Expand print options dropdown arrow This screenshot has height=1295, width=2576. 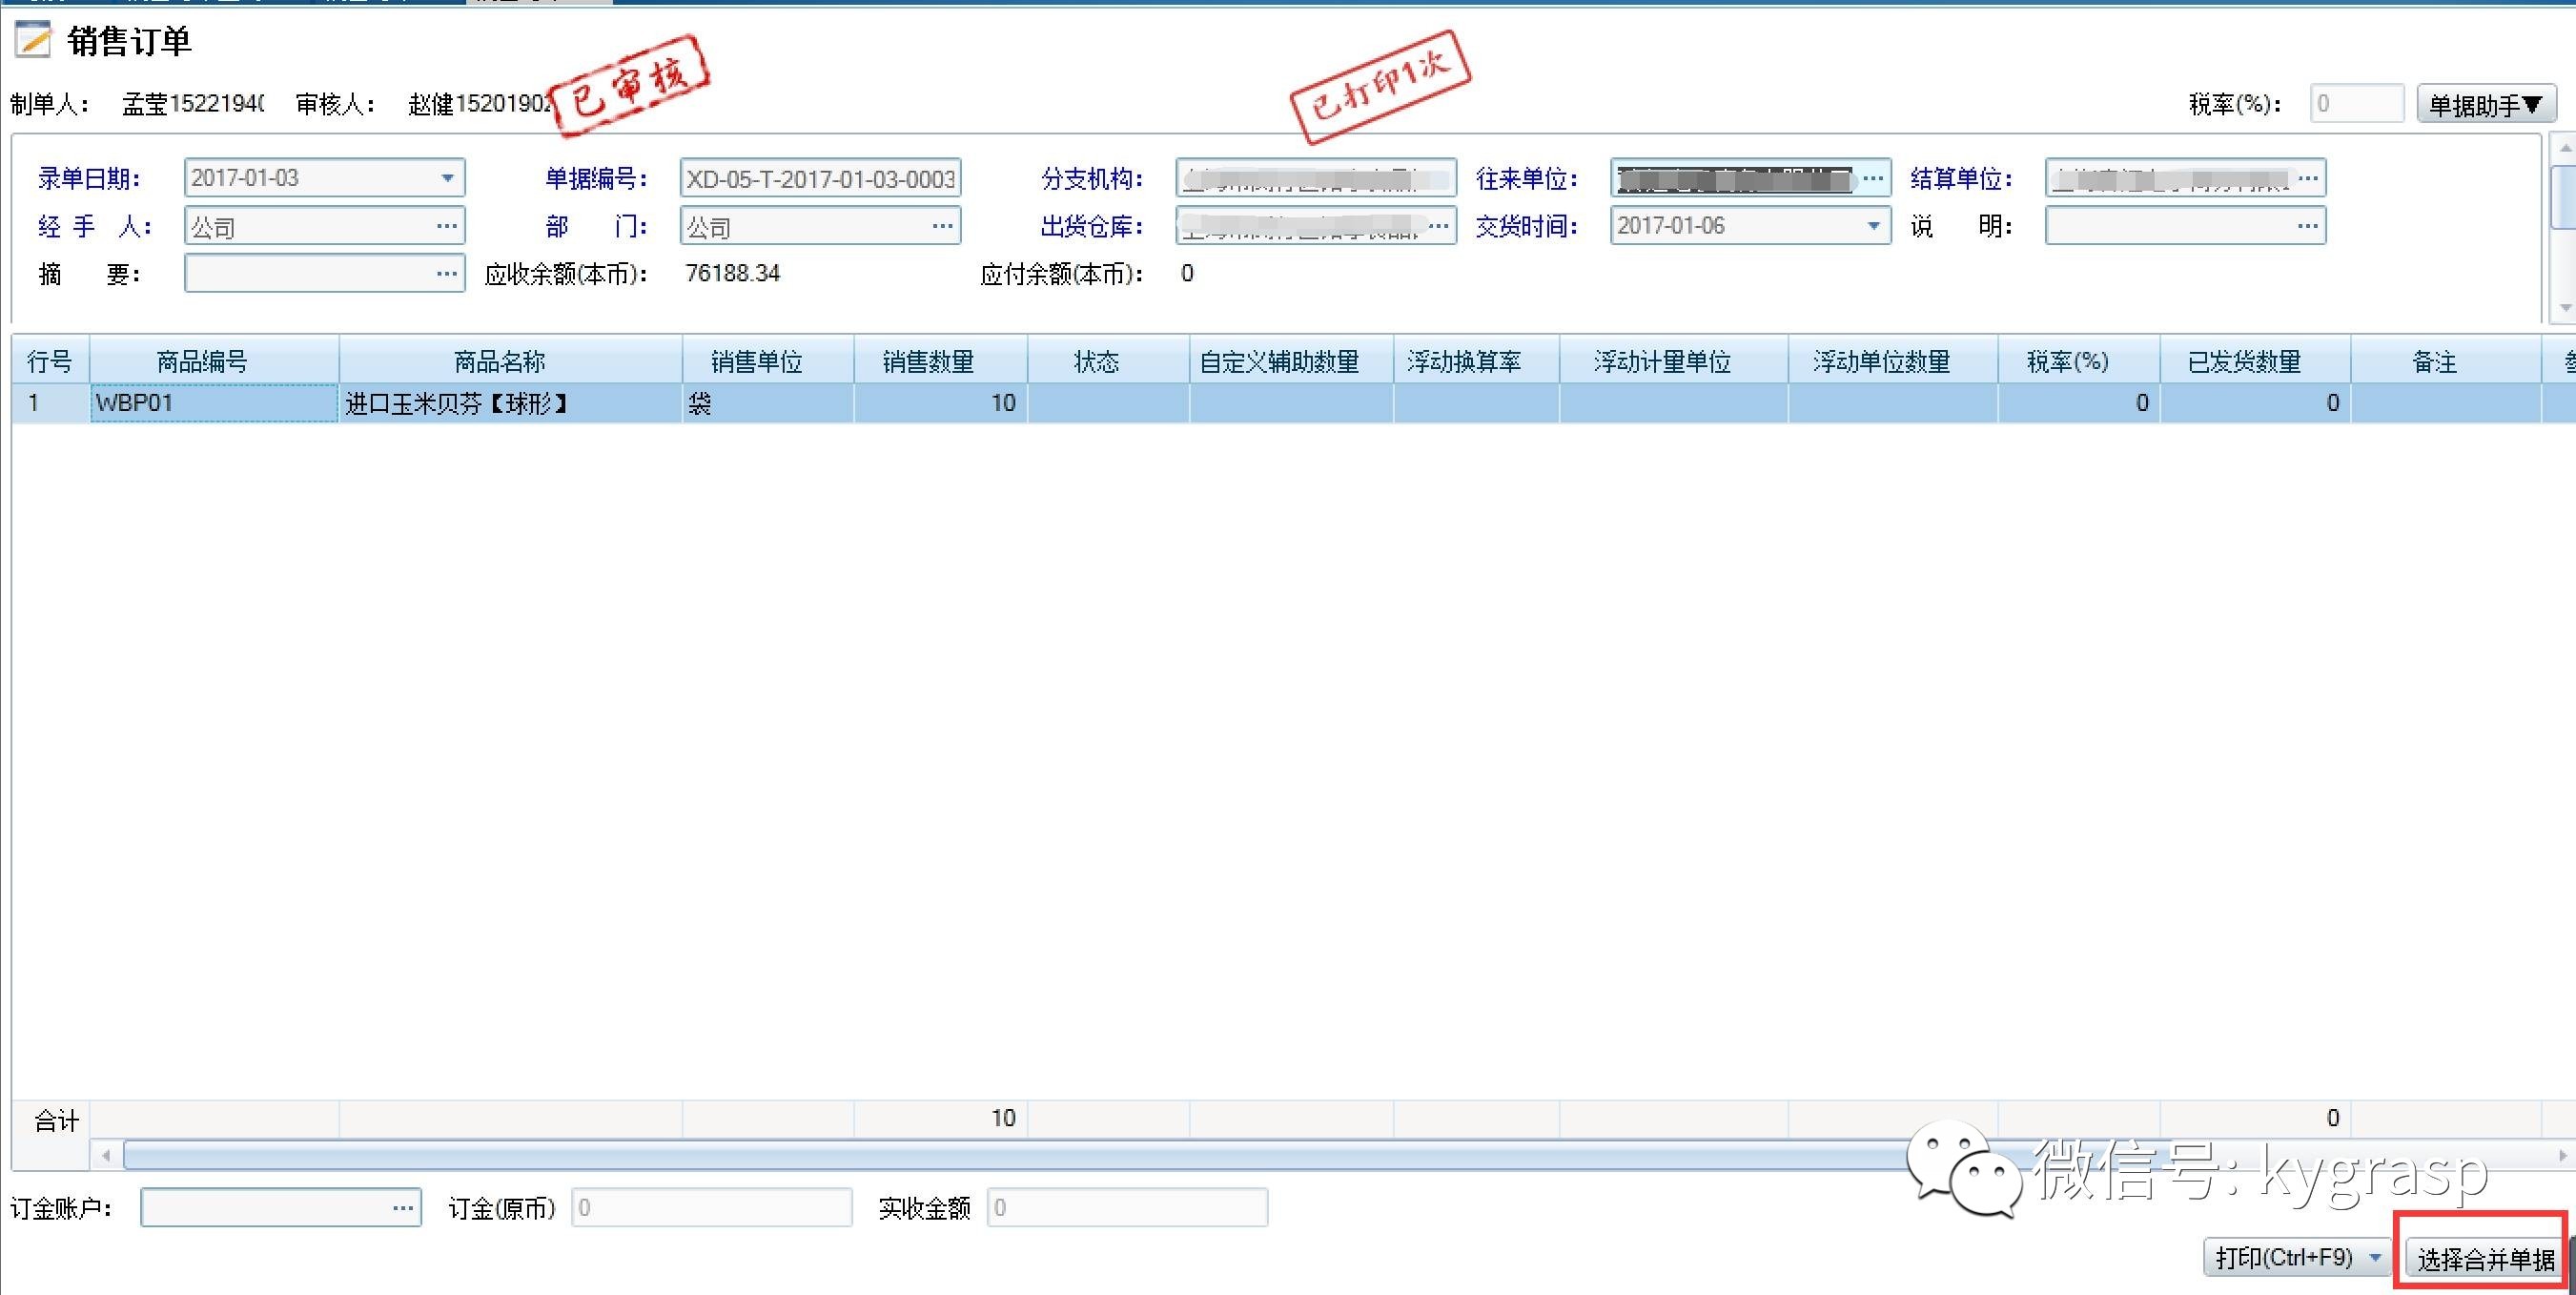2376,1257
